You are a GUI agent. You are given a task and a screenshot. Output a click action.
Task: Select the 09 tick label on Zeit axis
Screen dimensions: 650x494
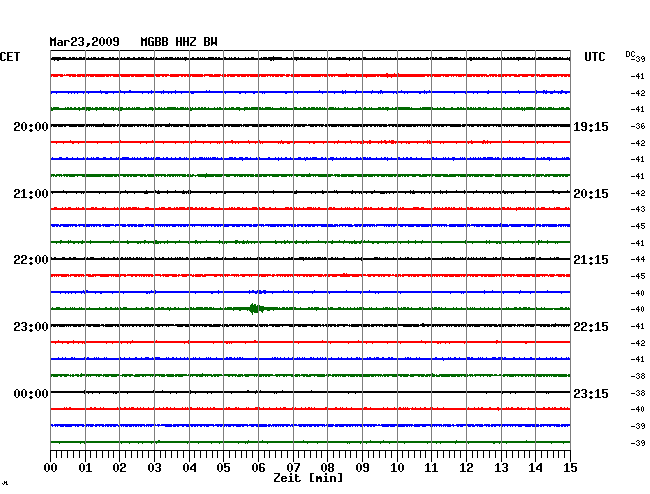(x=362, y=467)
